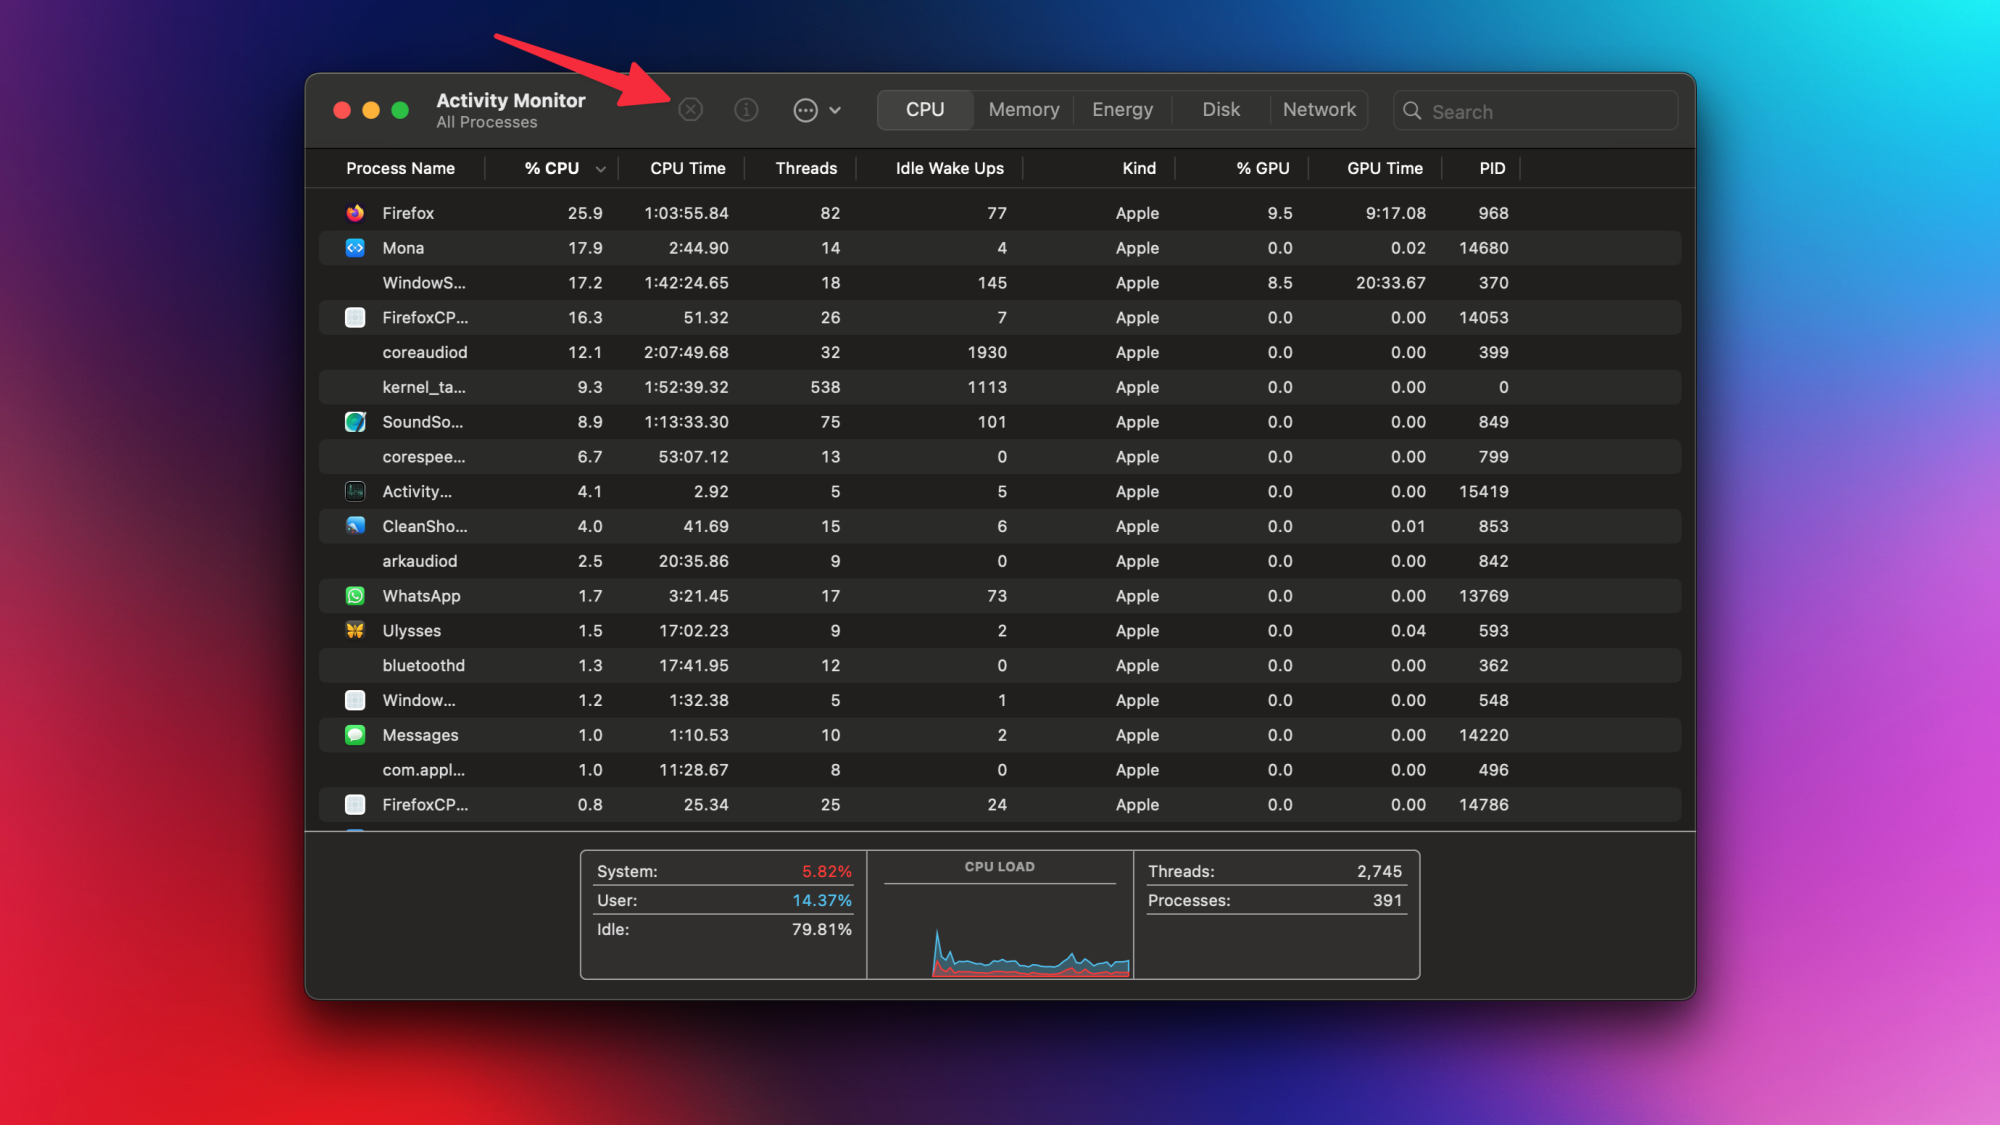The width and height of the screenshot is (2000, 1125).
Task: Click WindowS... GPU Time 20:33.67
Action: coord(1390,283)
